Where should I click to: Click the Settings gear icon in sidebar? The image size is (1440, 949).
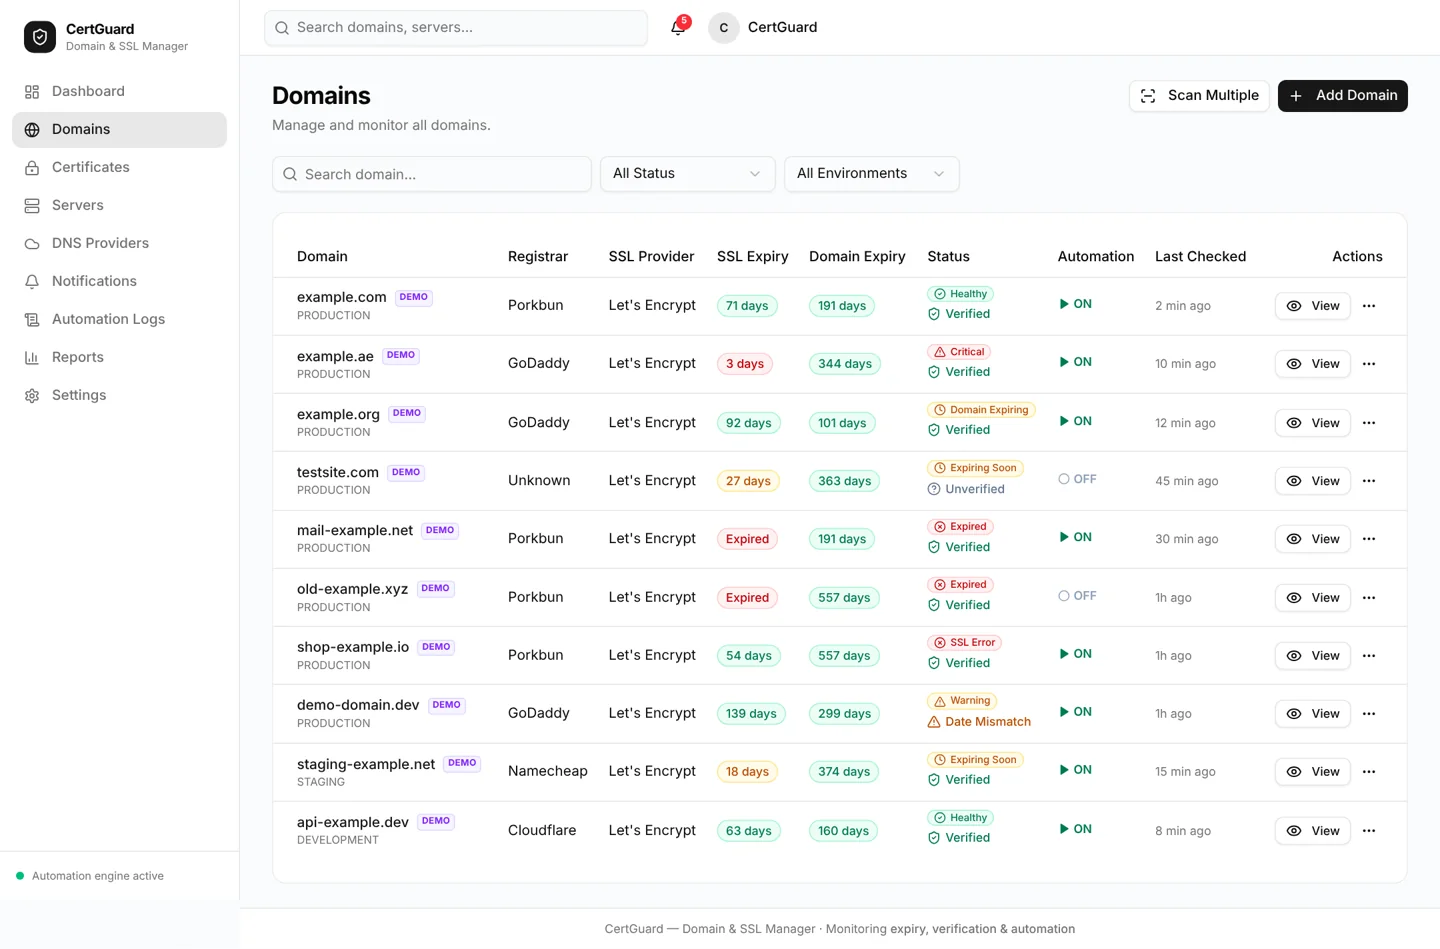click(32, 396)
